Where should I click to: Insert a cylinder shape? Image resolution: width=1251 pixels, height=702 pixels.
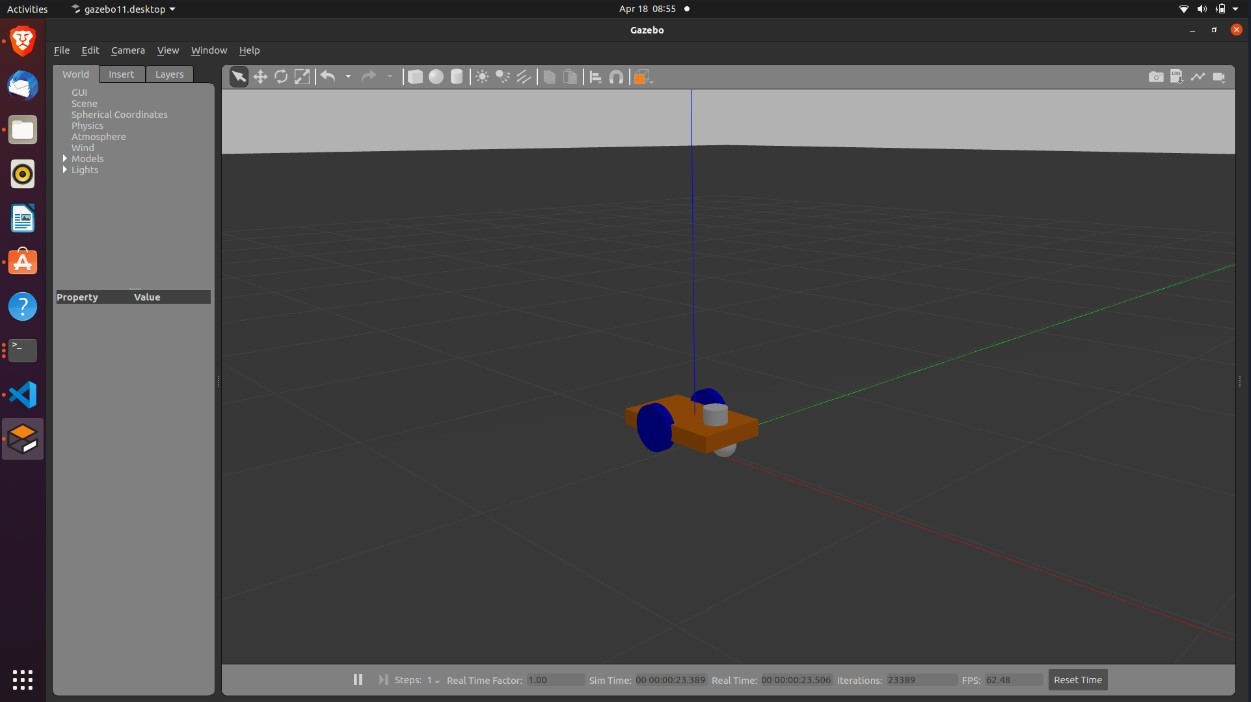click(457, 77)
